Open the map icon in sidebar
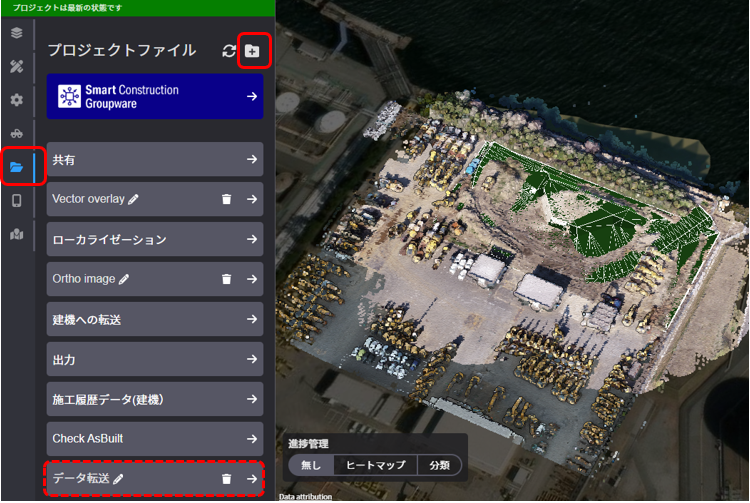The image size is (750, 503). 17,234
